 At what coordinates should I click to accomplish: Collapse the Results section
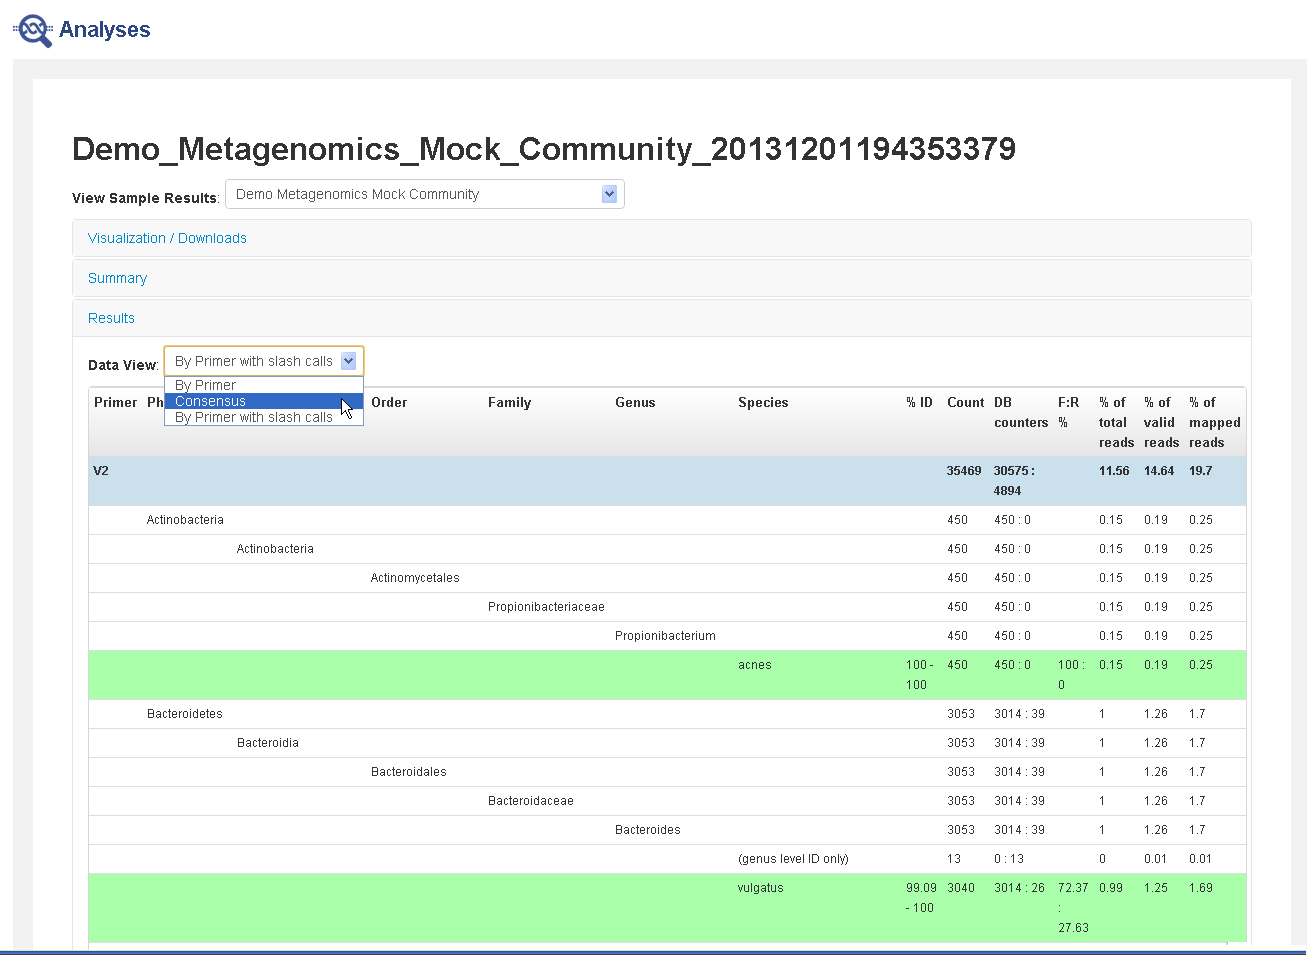pos(111,318)
